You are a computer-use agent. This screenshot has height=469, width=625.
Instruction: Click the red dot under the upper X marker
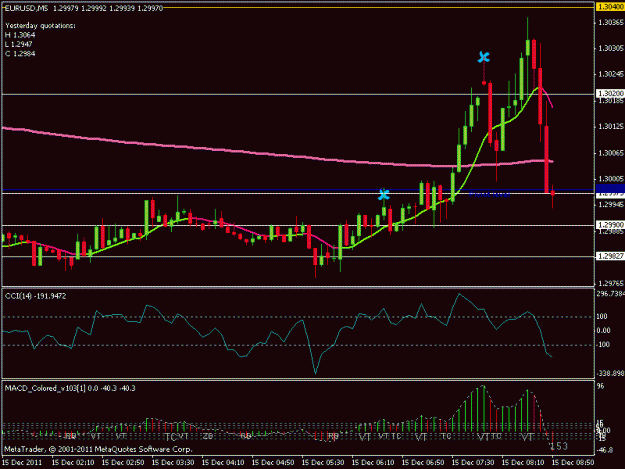pos(484,83)
